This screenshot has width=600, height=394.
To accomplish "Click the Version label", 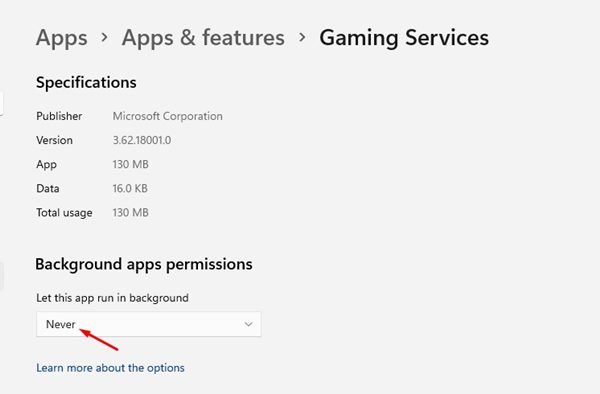I will [x=54, y=140].
